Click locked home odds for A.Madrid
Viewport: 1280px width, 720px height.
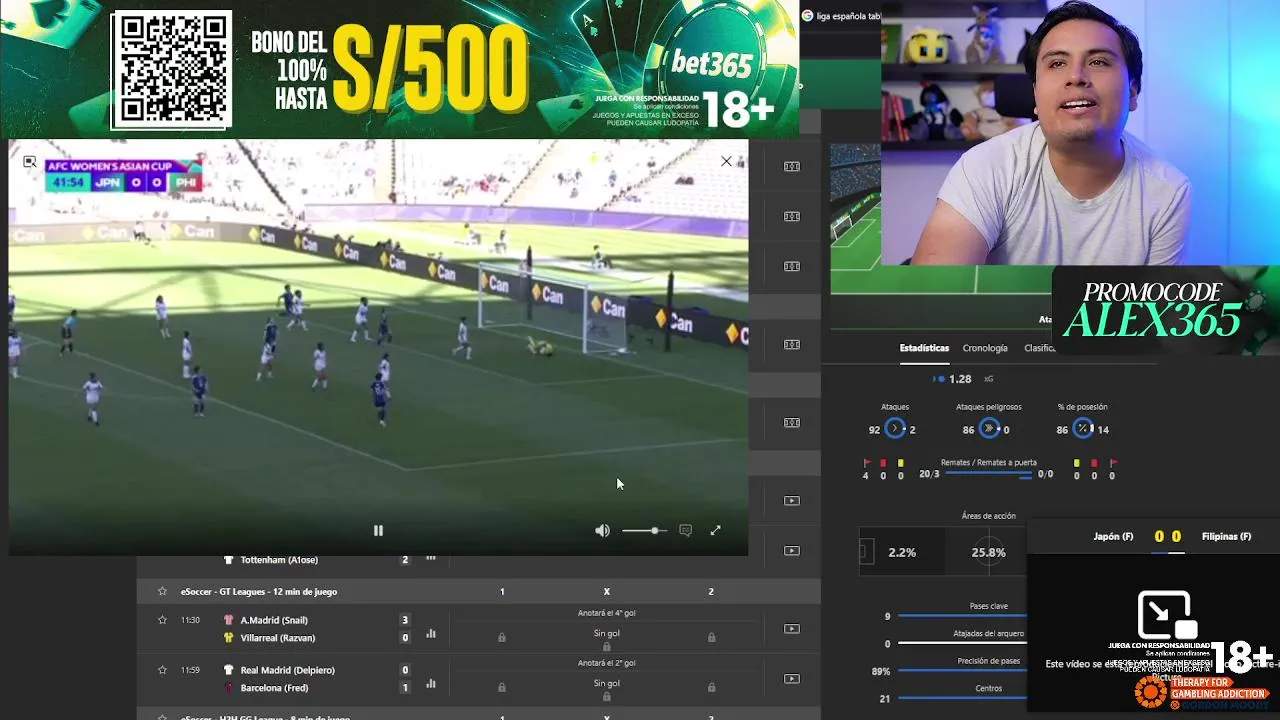[x=502, y=637]
